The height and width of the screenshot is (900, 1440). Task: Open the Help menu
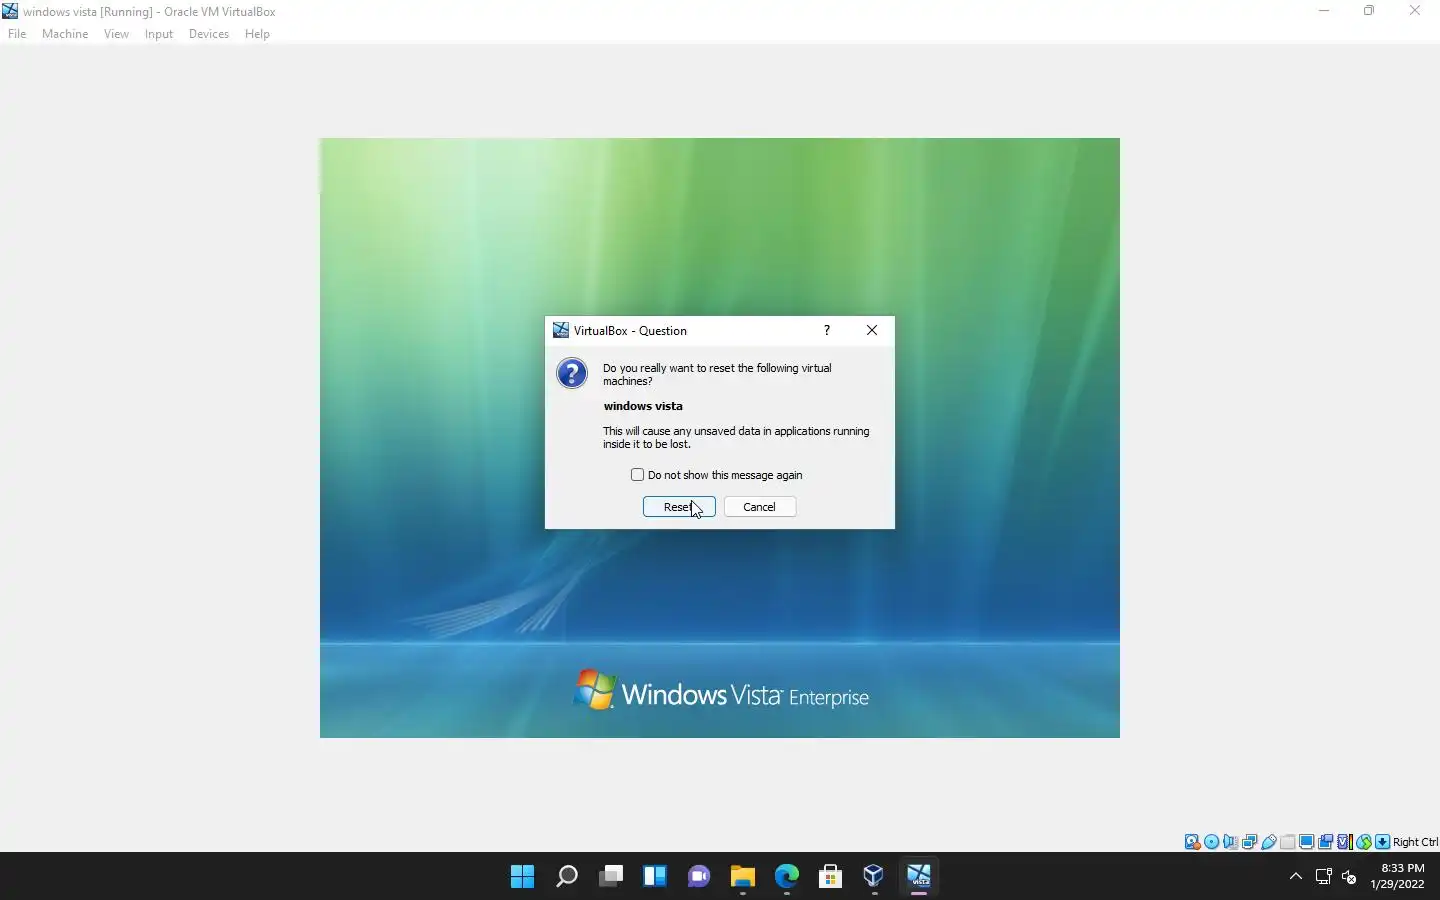[257, 34]
